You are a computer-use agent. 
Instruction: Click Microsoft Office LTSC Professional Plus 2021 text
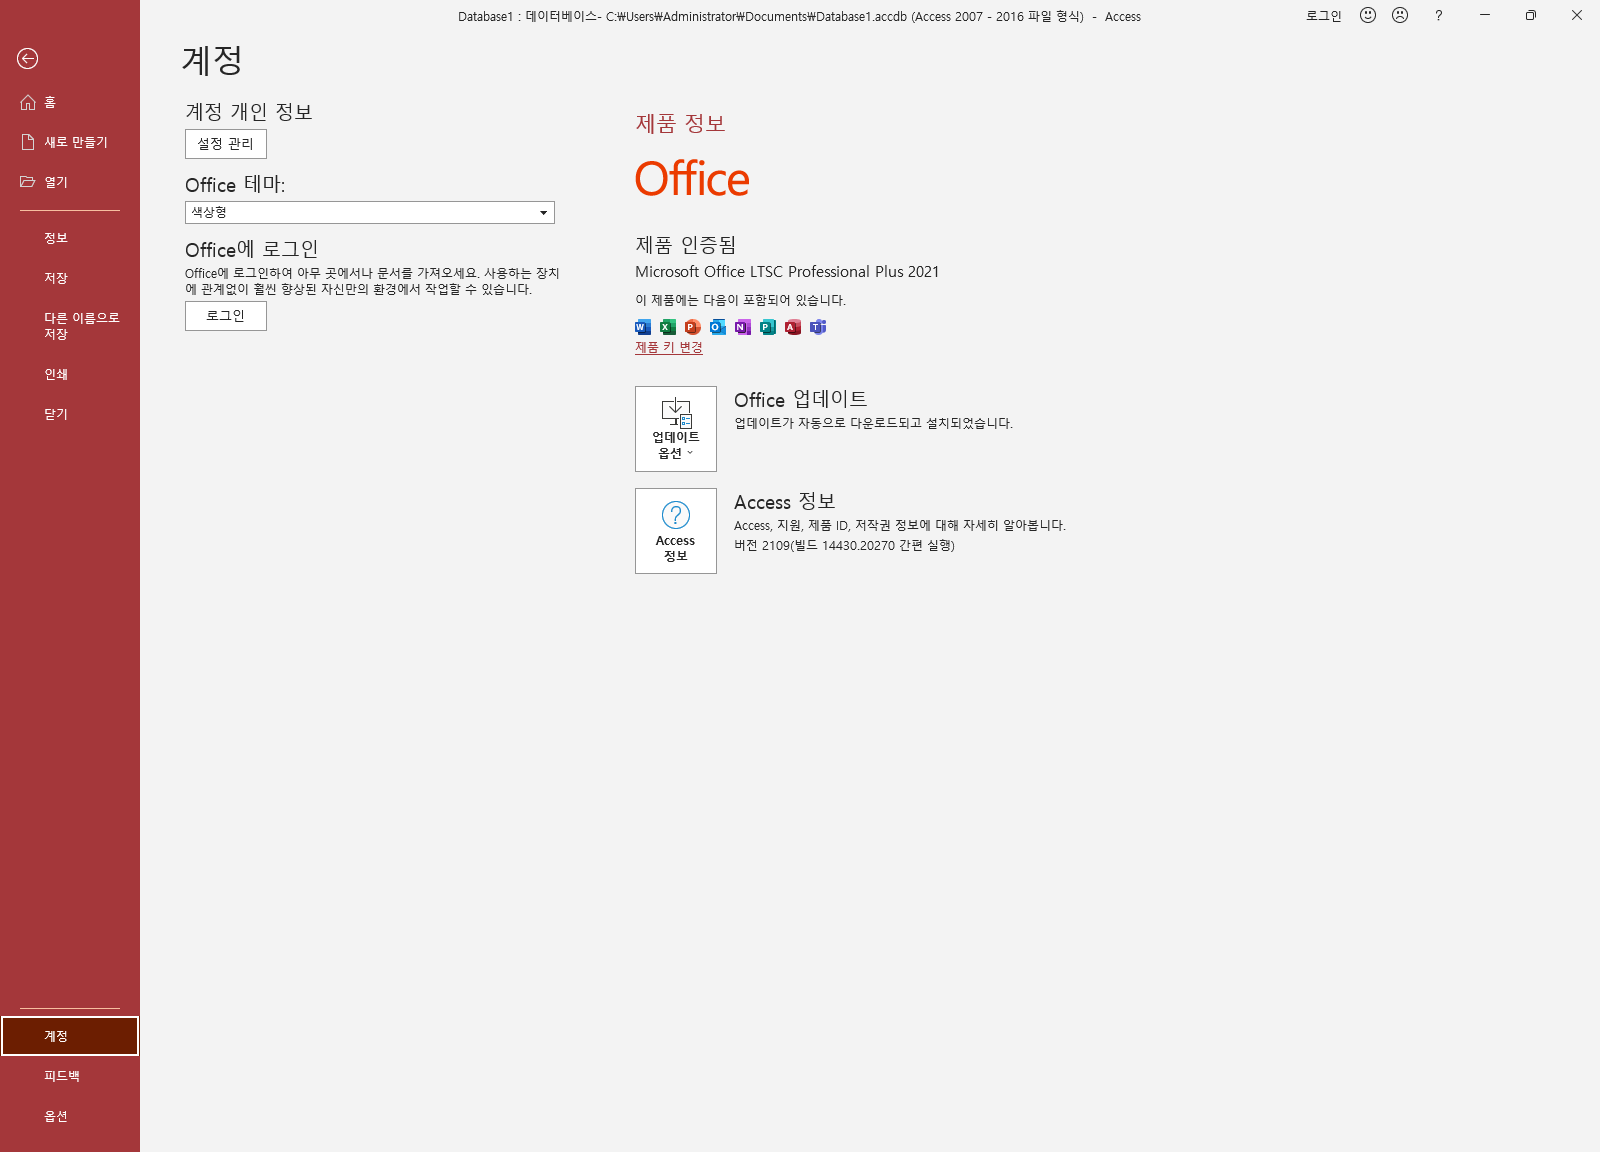click(x=787, y=272)
